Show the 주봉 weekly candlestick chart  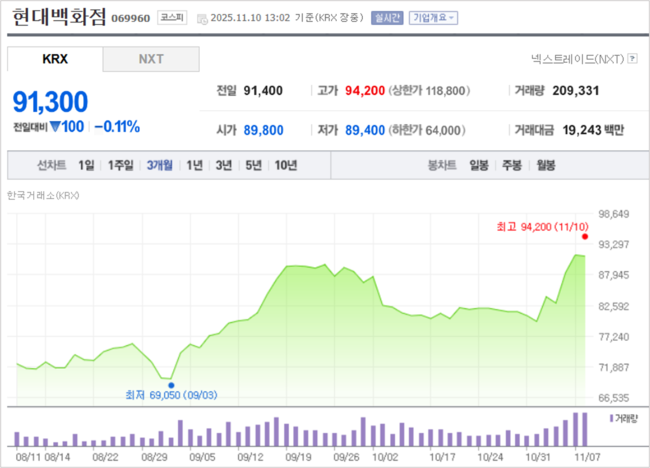[513, 165]
